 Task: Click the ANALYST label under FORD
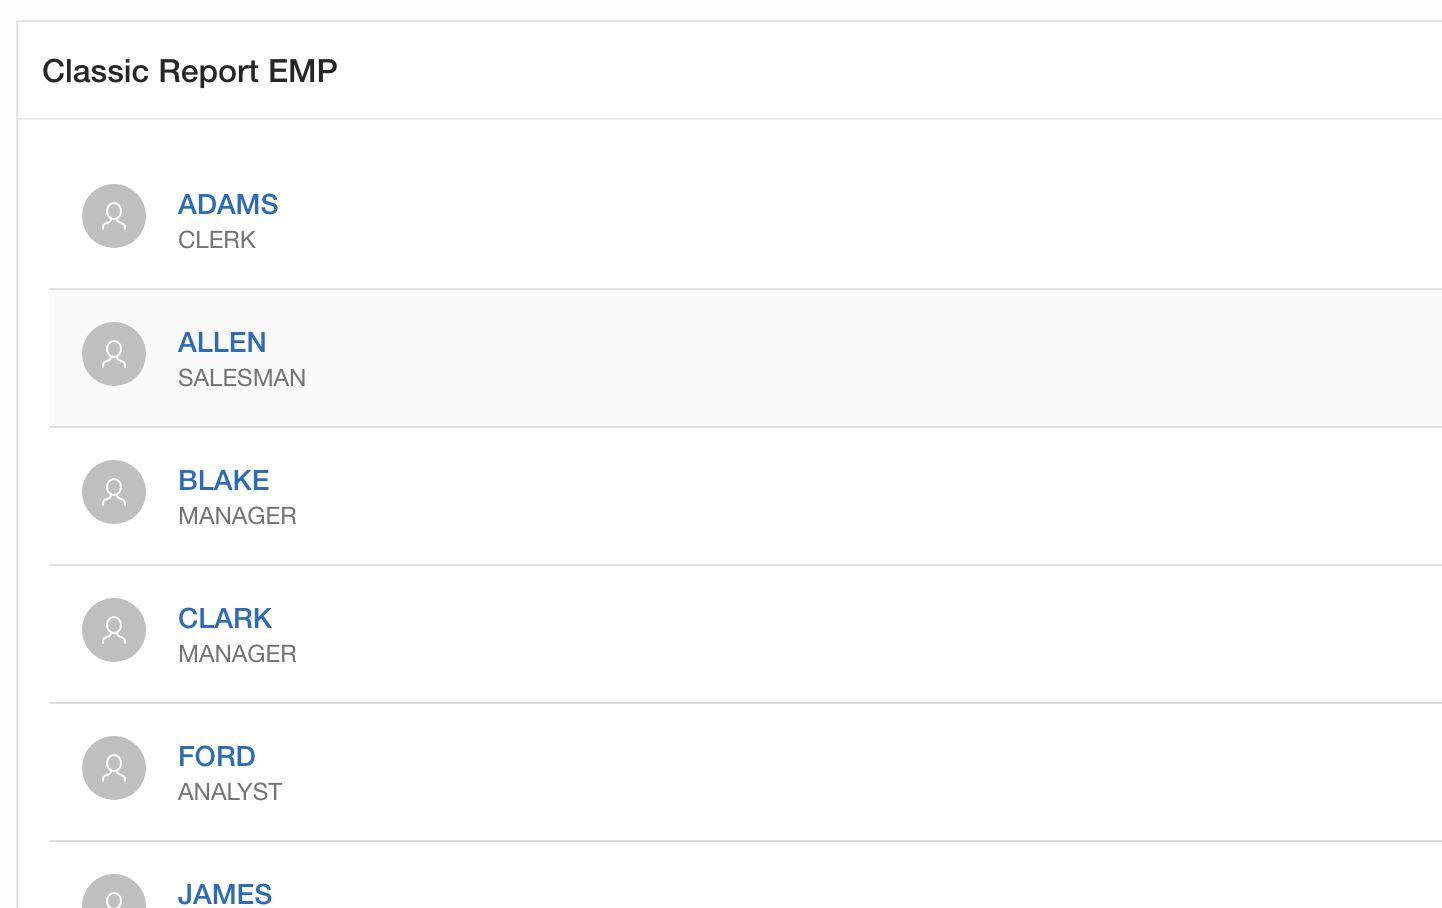(230, 792)
